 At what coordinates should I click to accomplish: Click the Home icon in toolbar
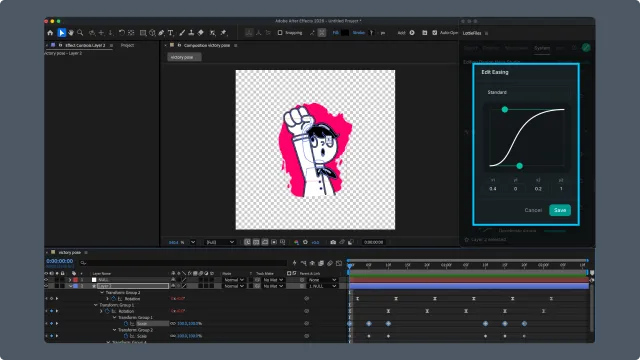tap(50, 33)
